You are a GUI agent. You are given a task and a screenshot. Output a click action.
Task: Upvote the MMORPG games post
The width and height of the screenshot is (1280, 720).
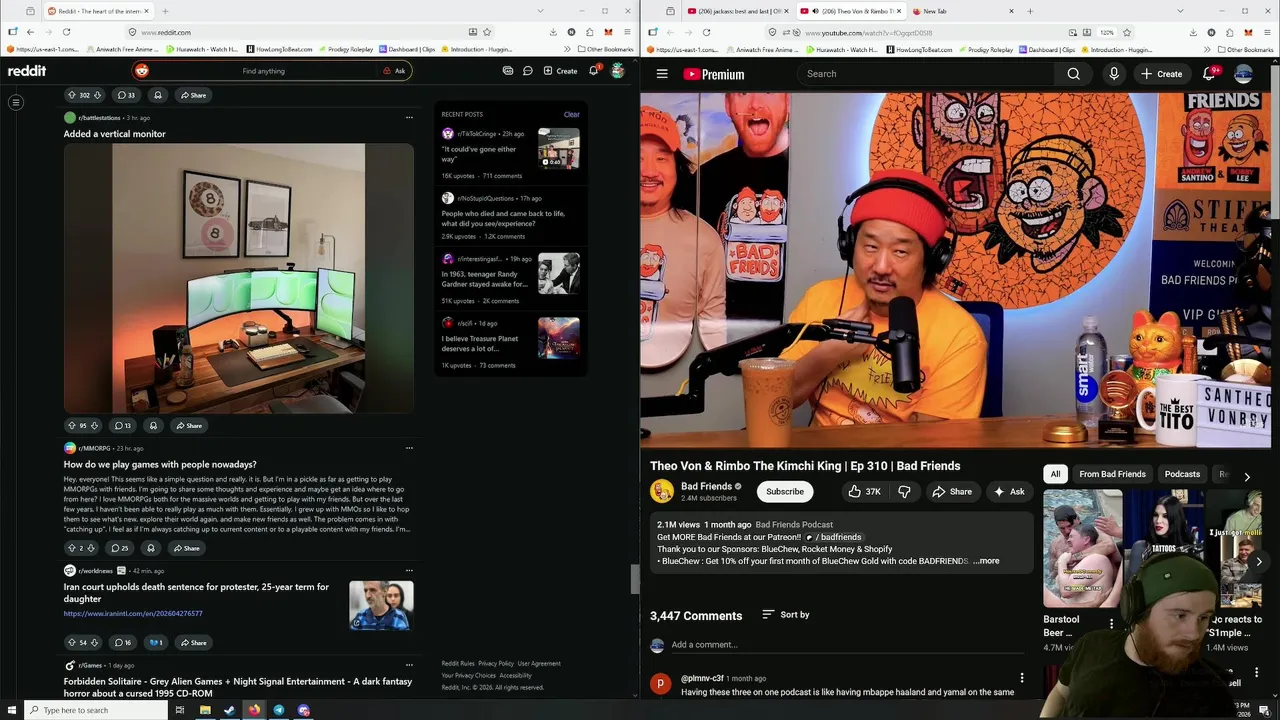pyautogui.click(x=71, y=548)
